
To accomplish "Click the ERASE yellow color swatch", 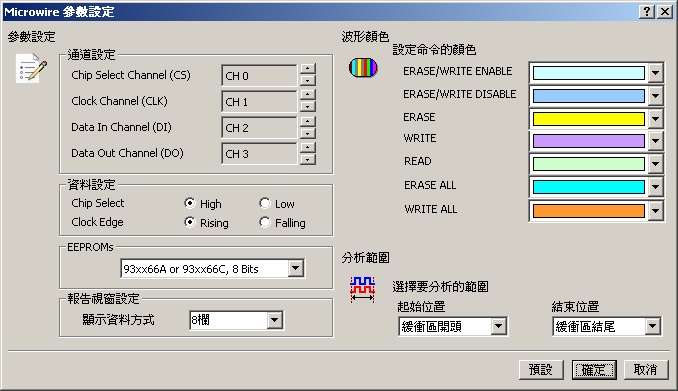I will pyautogui.click(x=588, y=119).
